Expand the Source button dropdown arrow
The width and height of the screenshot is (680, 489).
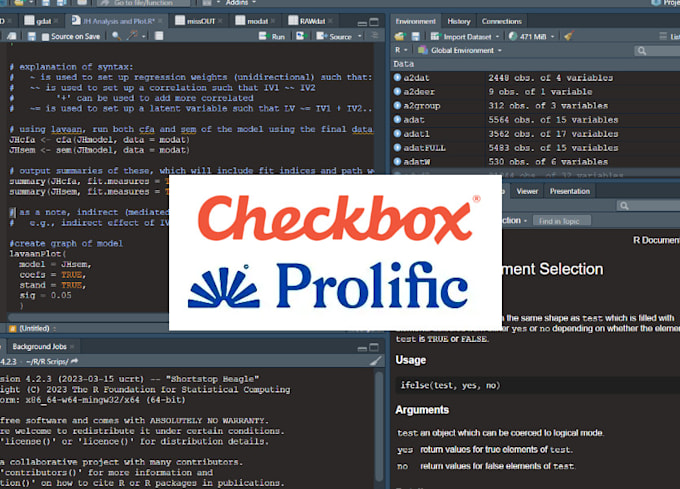click(x=360, y=36)
